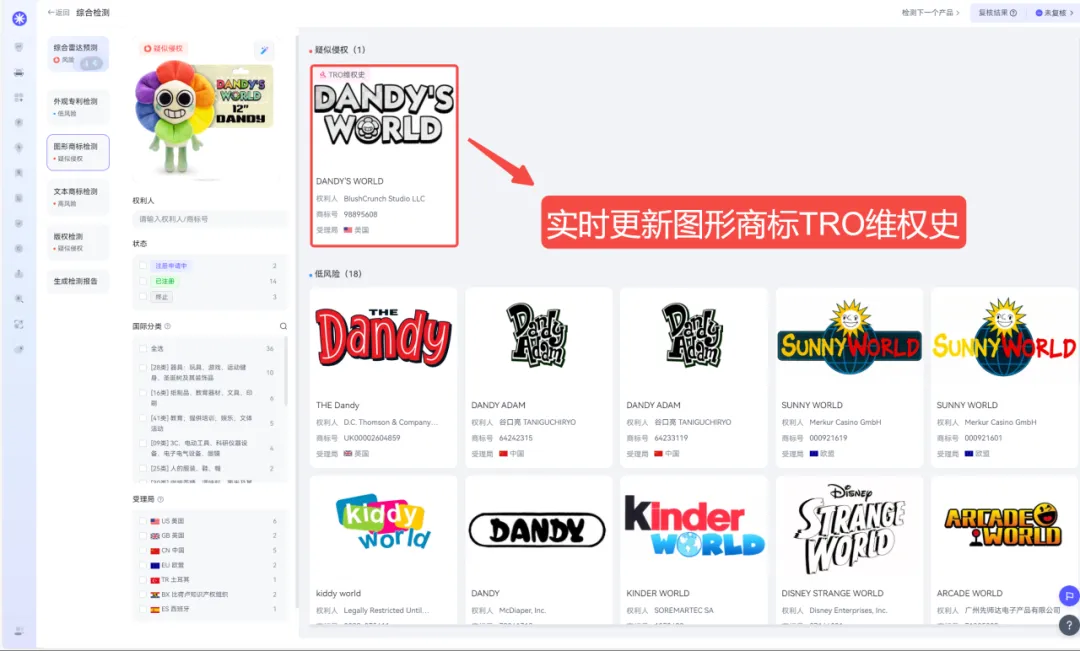Open SUNNY WORLD card number 000921601
This screenshot has width=1080, height=651.
coord(1004,378)
